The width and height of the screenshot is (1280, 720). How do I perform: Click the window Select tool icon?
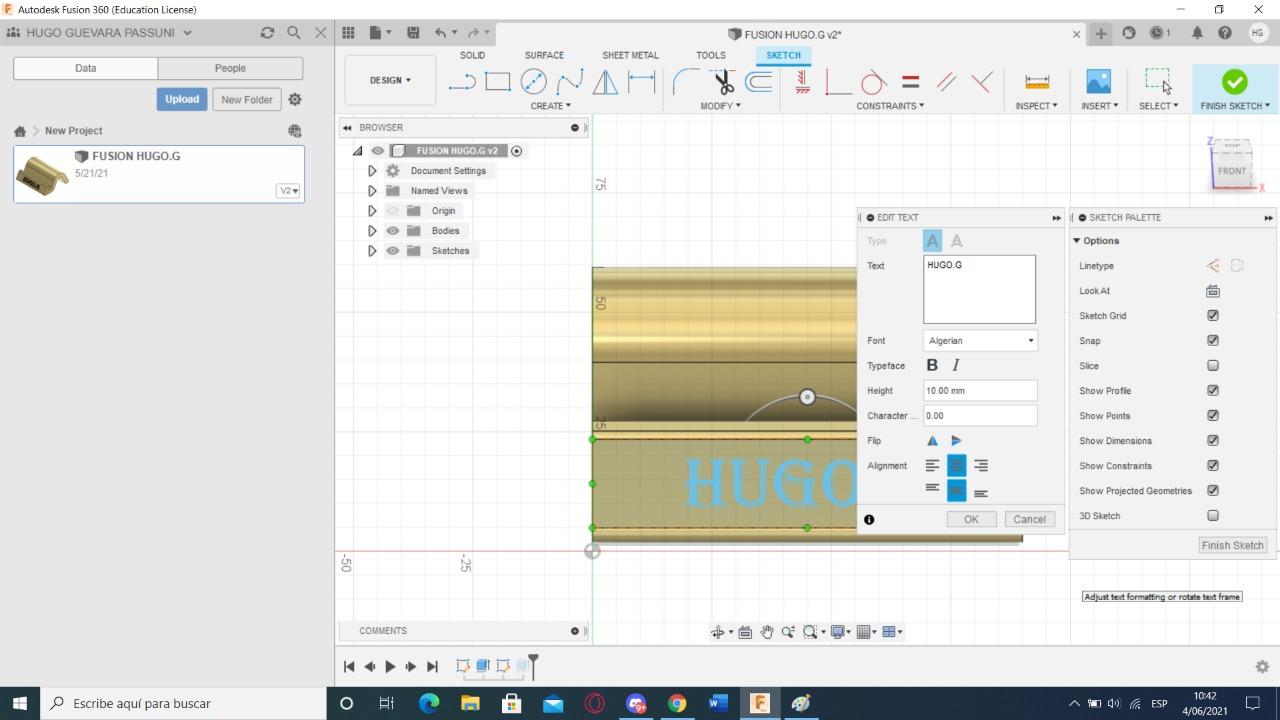1158,82
